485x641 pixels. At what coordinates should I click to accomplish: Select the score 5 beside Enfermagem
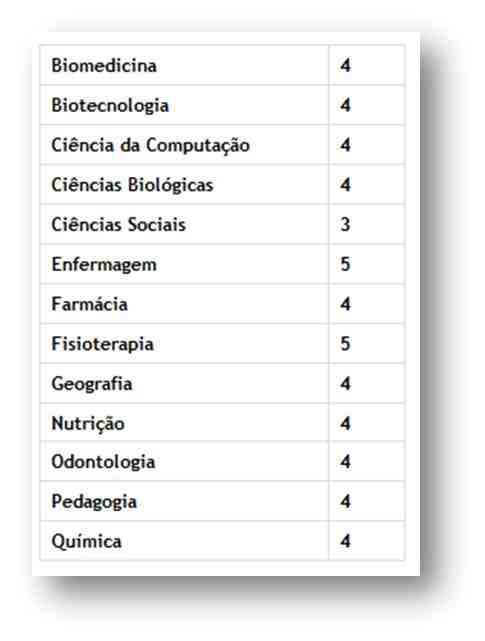pyautogui.click(x=345, y=264)
